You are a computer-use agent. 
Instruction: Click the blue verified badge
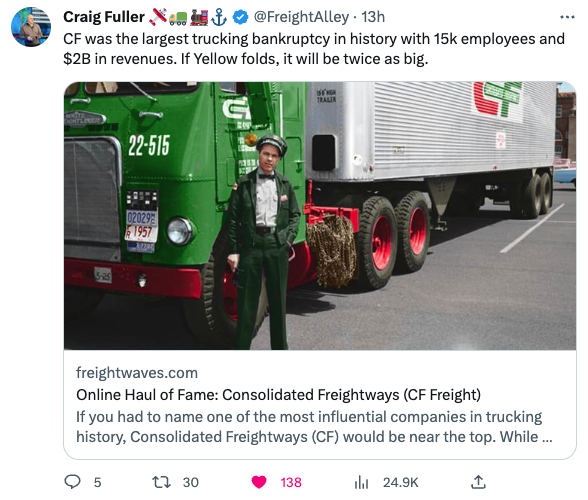pos(240,17)
